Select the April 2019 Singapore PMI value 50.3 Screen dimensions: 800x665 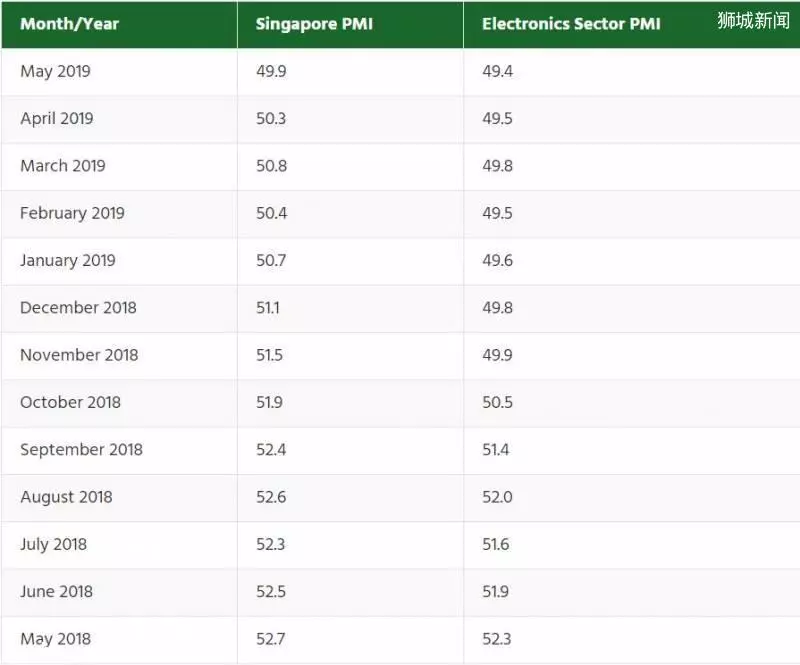point(271,118)
